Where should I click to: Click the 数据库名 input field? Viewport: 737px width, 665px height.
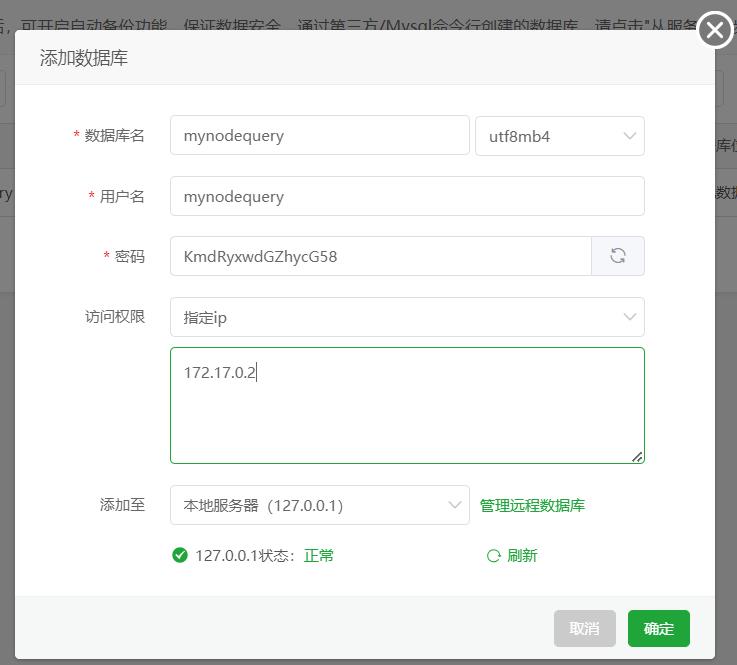point(319,136)
